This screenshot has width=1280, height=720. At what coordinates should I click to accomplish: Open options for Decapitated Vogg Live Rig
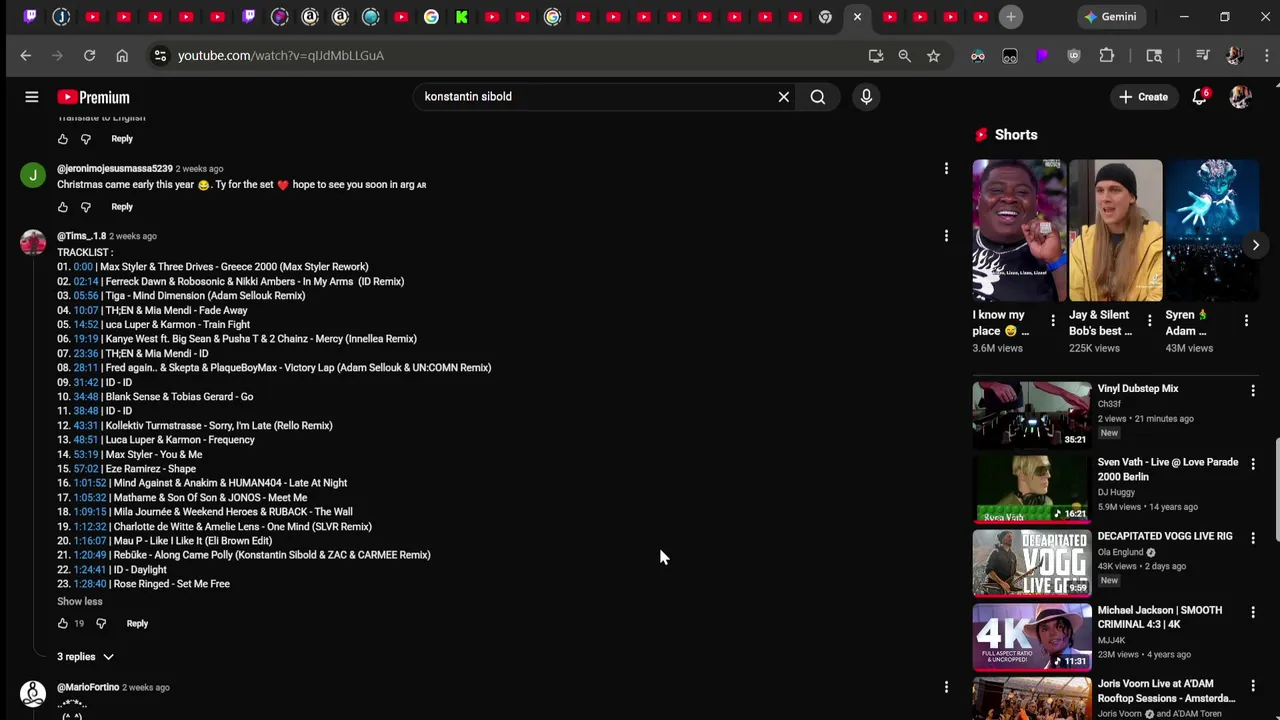[x=1253, y=539]
